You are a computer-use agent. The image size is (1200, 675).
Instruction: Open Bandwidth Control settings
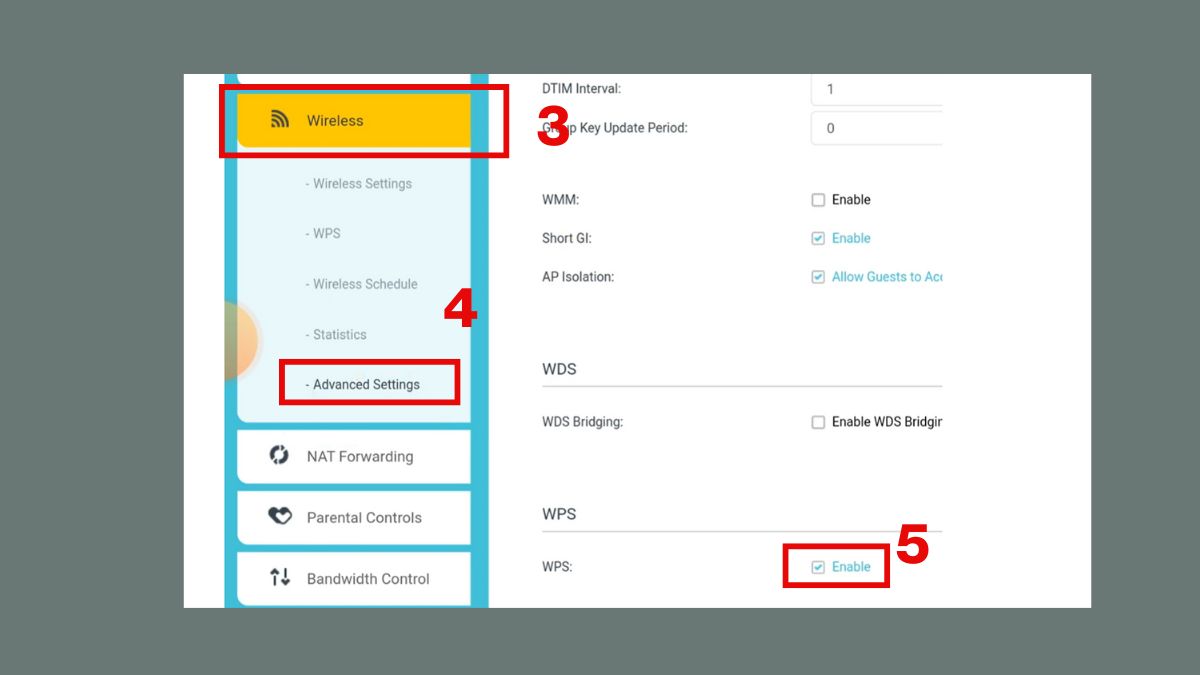pos(368,578)
